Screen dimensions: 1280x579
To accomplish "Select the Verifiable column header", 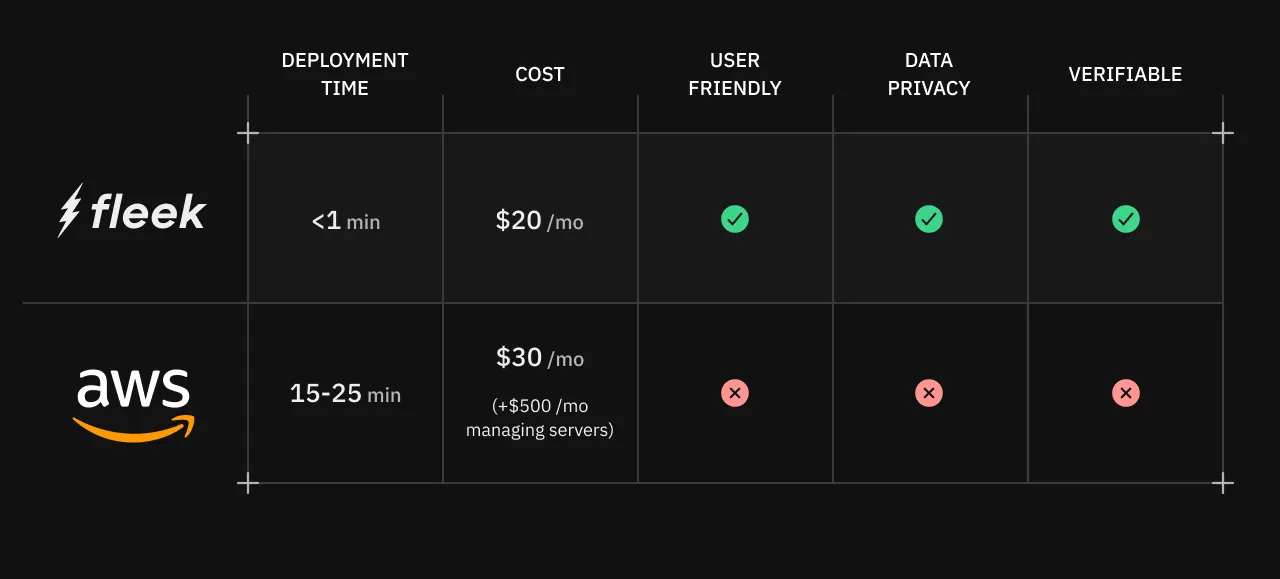I will [1125, 74].
